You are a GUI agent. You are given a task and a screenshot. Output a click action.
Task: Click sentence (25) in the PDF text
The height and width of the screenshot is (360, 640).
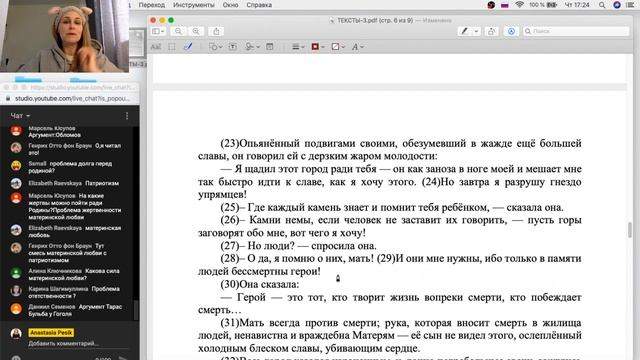(x=392, y=207)
